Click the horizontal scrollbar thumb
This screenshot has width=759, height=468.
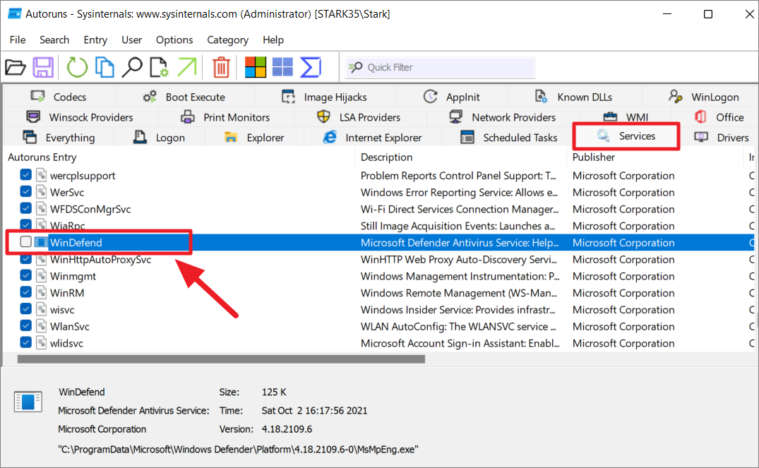221,359
